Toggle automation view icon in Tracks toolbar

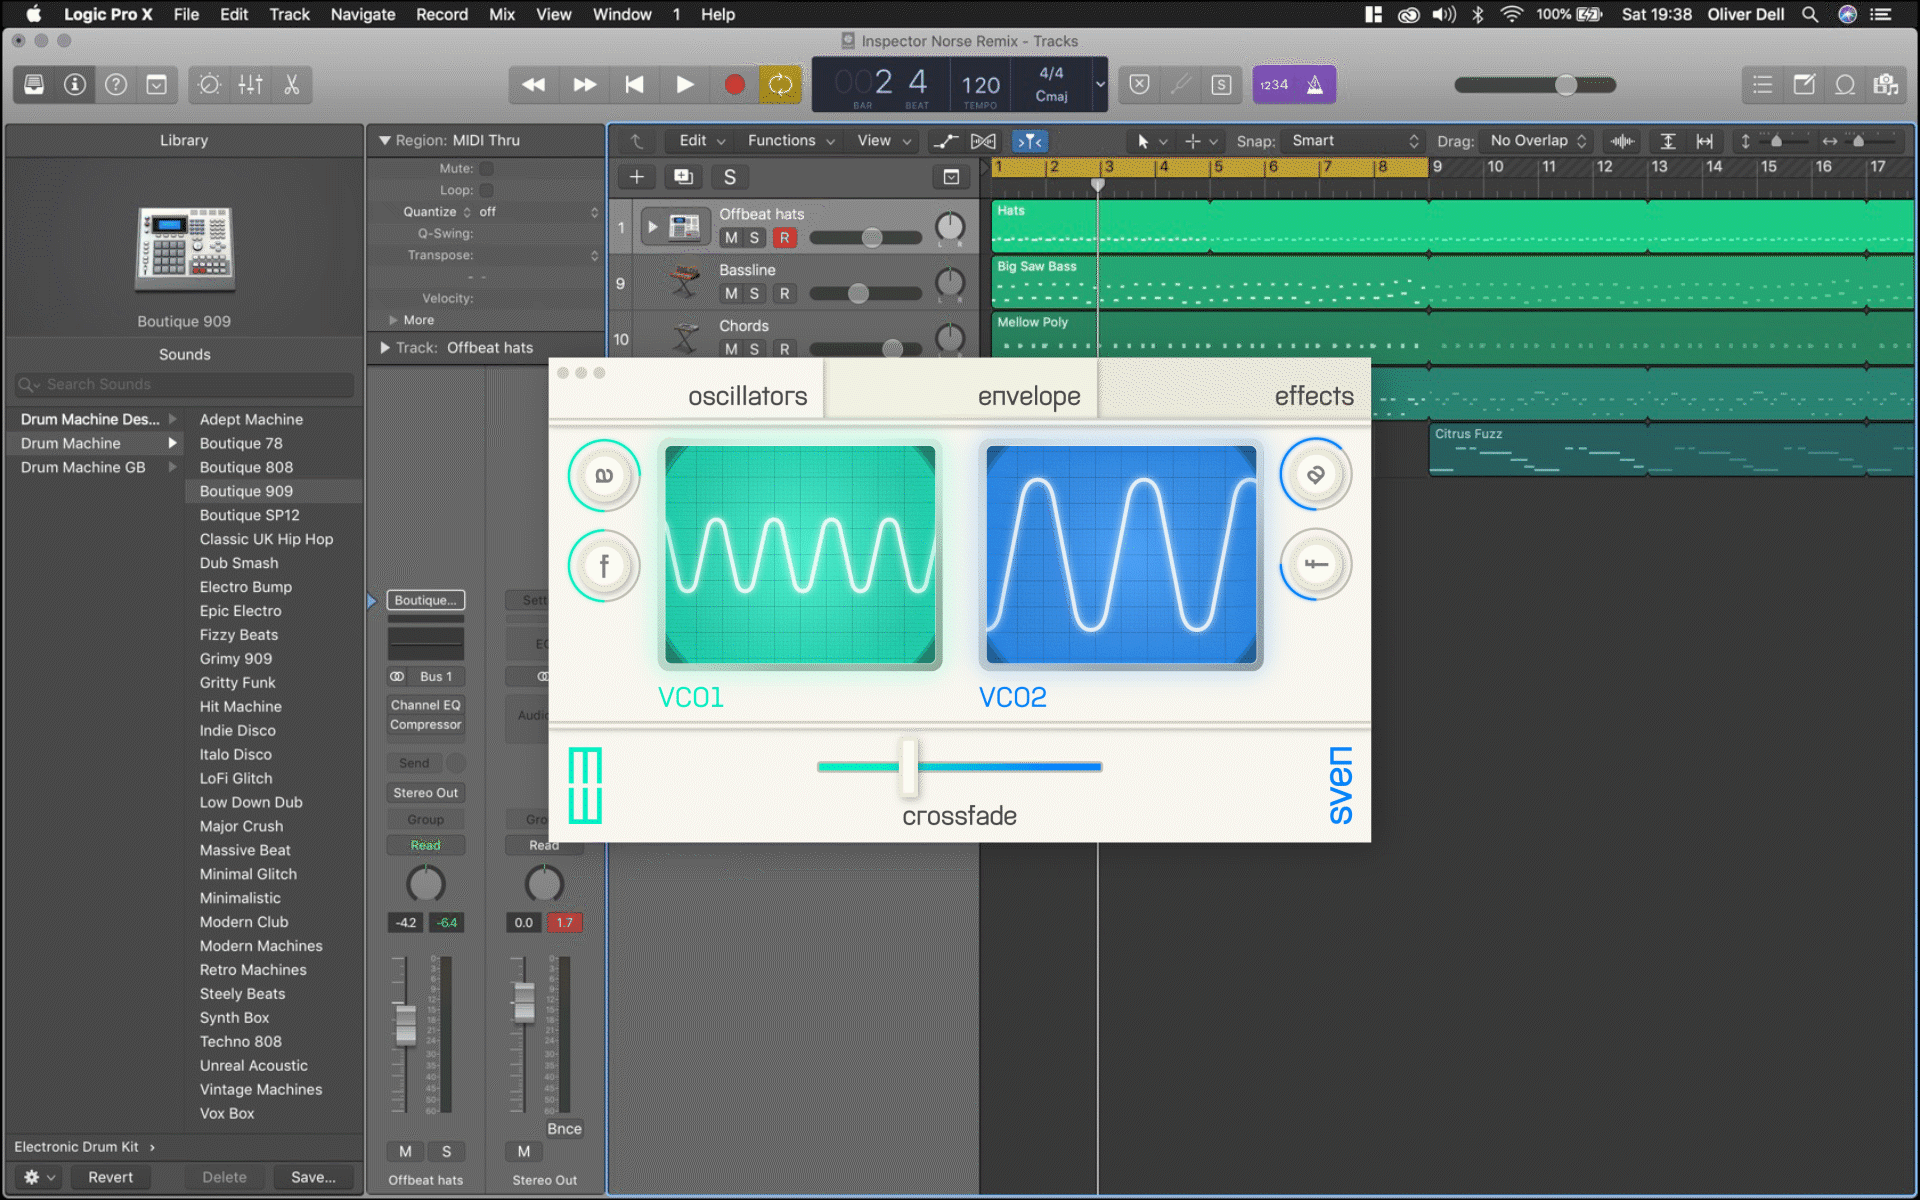pos(945,141)
